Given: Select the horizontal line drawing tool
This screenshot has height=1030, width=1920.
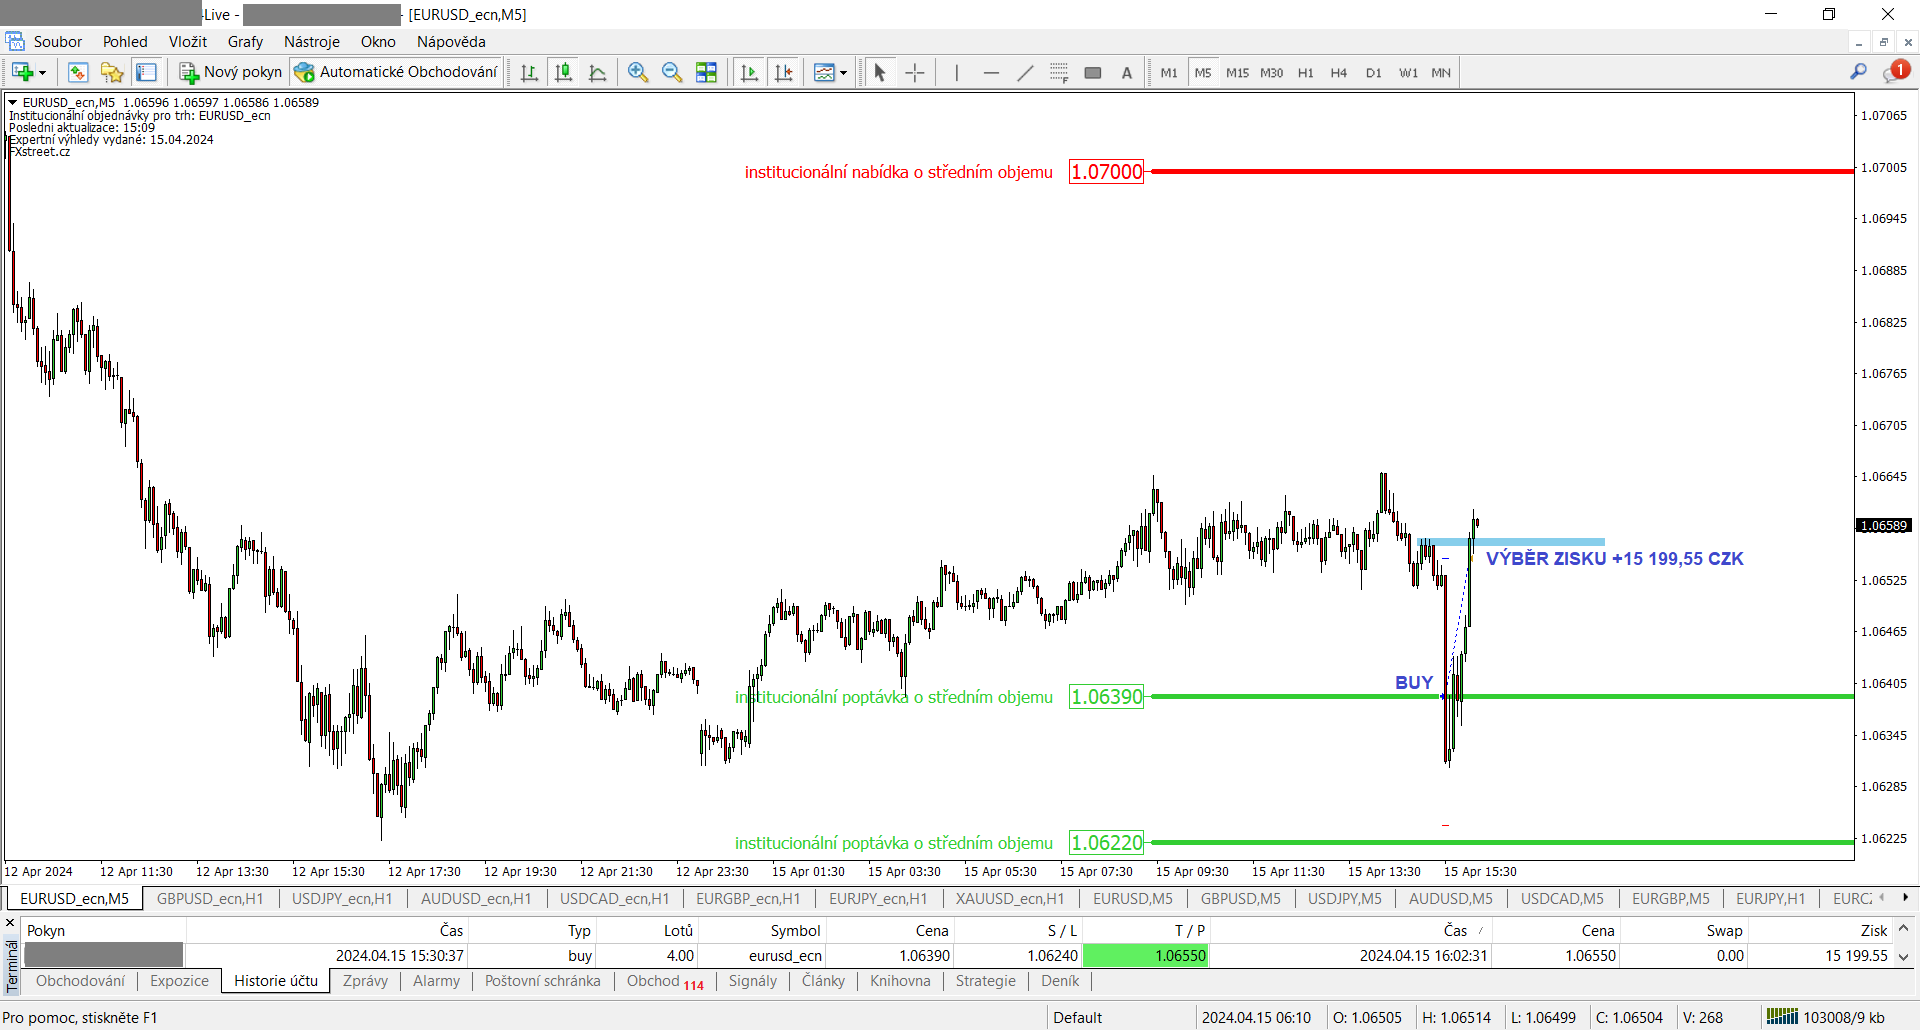Looking at the screenshot, I should tap(991, 72).
